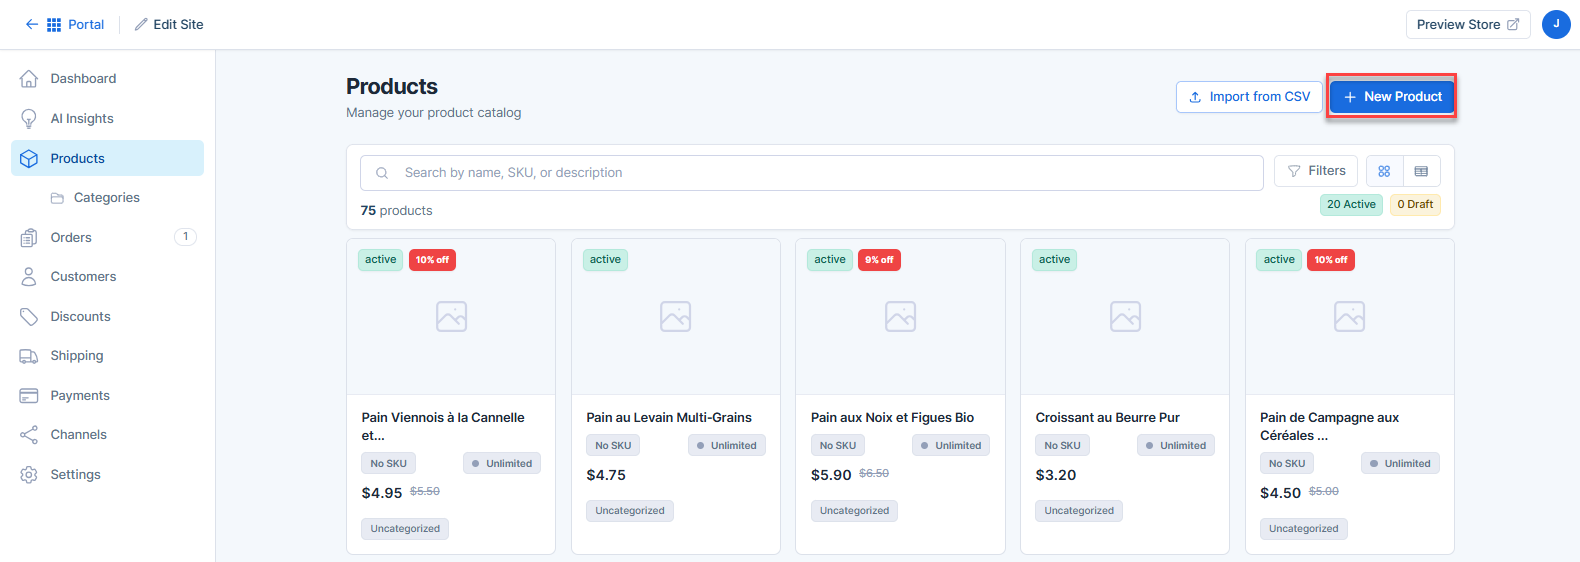Image resolution: width=1580 pixels, height=562 pixels.
Task: Click the Payments card icon
Action: [x=29, y=395]
